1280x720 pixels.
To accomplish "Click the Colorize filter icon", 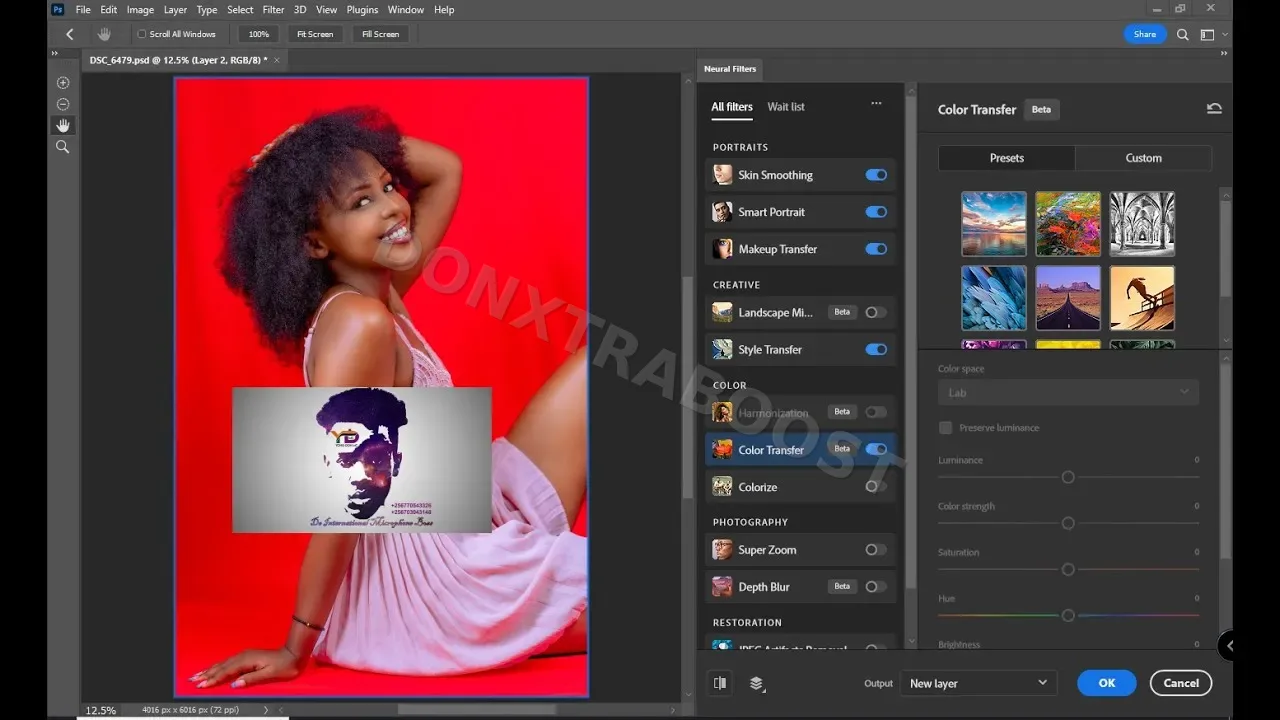I will click(x=722, y=487).
